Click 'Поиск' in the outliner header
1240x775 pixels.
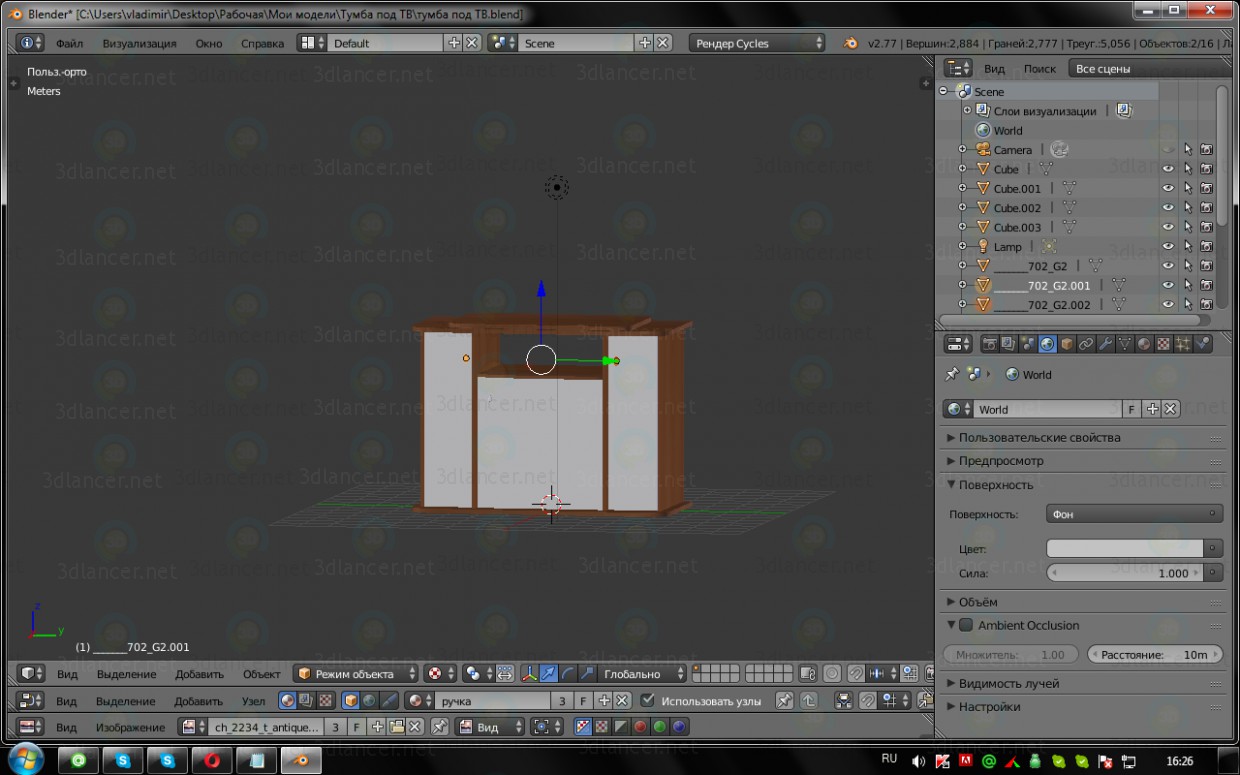1040,69
